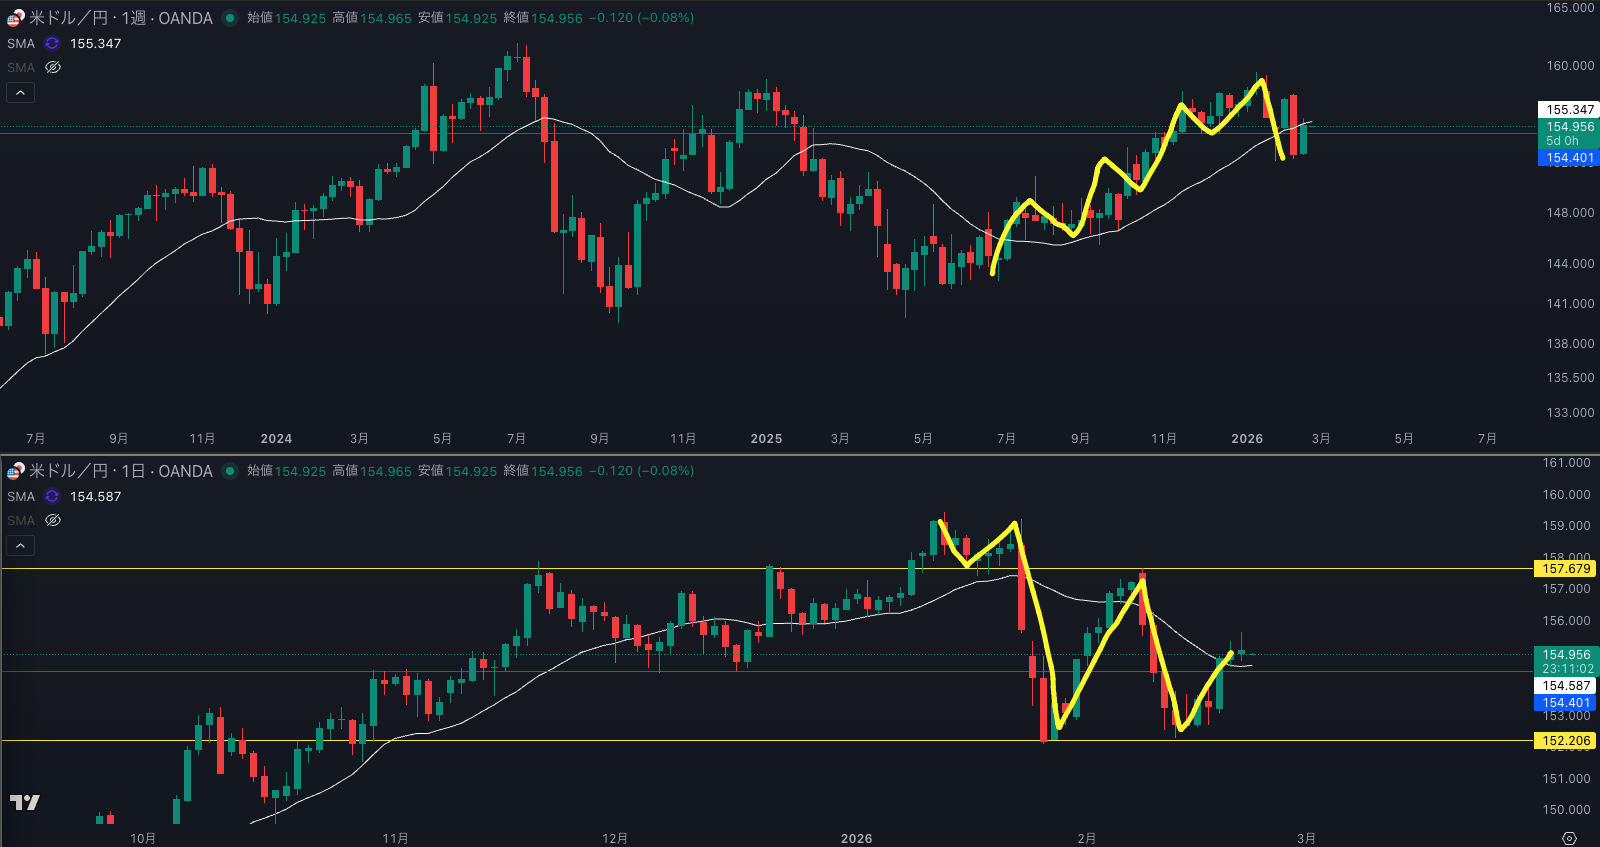Screen dimensions: 1600x847
Task: Click the USD/JPY flag icon in daily chart
Action: (x=15, y=471)
